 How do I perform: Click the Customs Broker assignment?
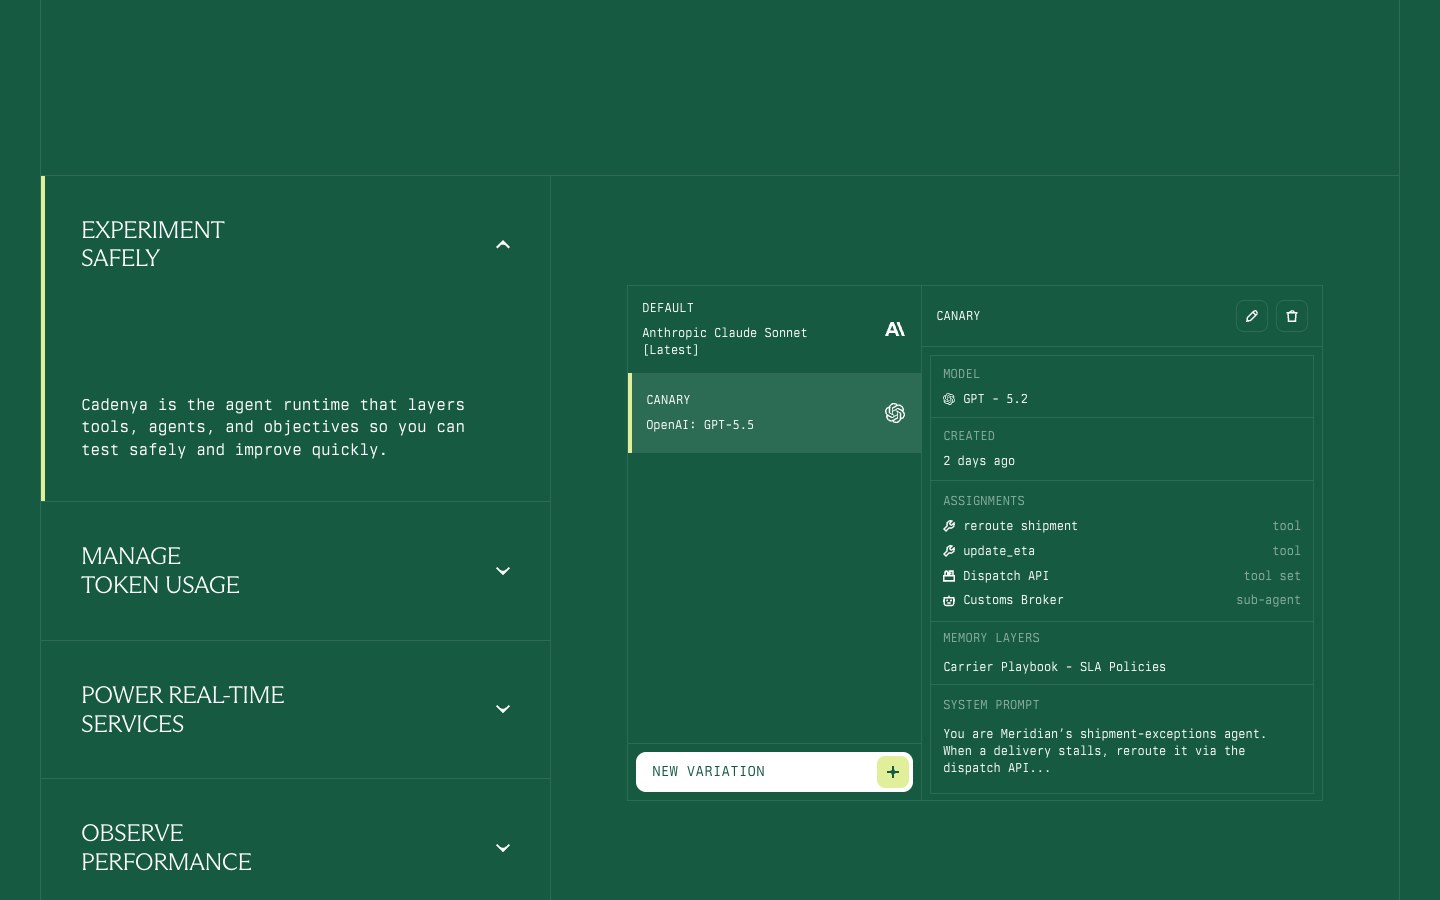click(x=1122, y=600)
